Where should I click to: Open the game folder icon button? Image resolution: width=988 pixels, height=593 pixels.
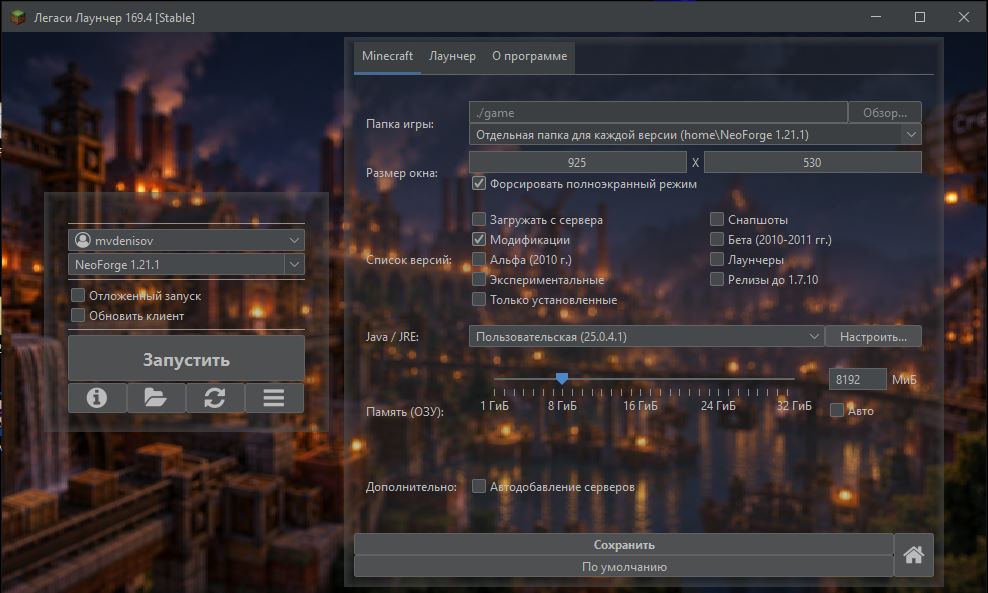[x=156, y=398]
